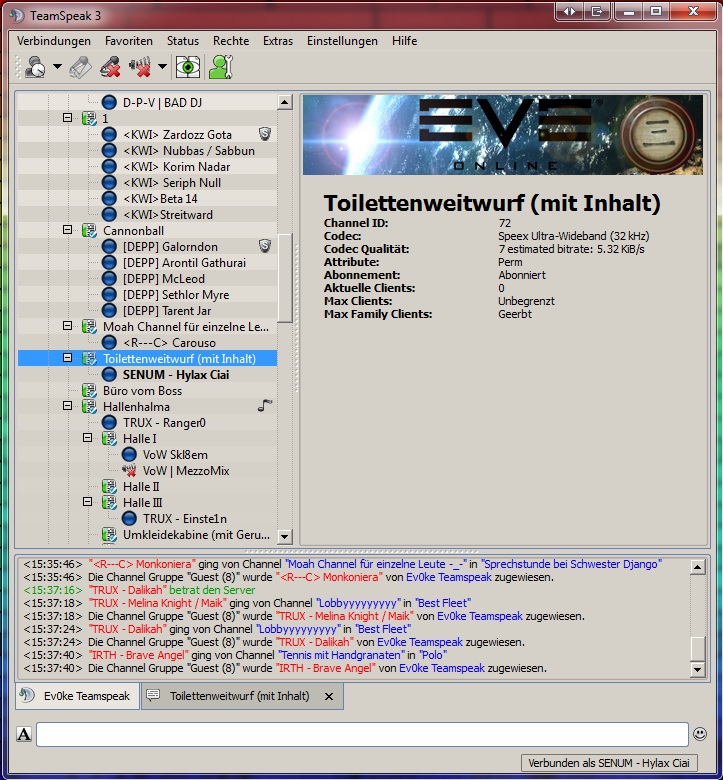The width and height of the screenshot is (723, 780).
Task: Click the chat tab speech bubble icon
Action: (153, 694)
